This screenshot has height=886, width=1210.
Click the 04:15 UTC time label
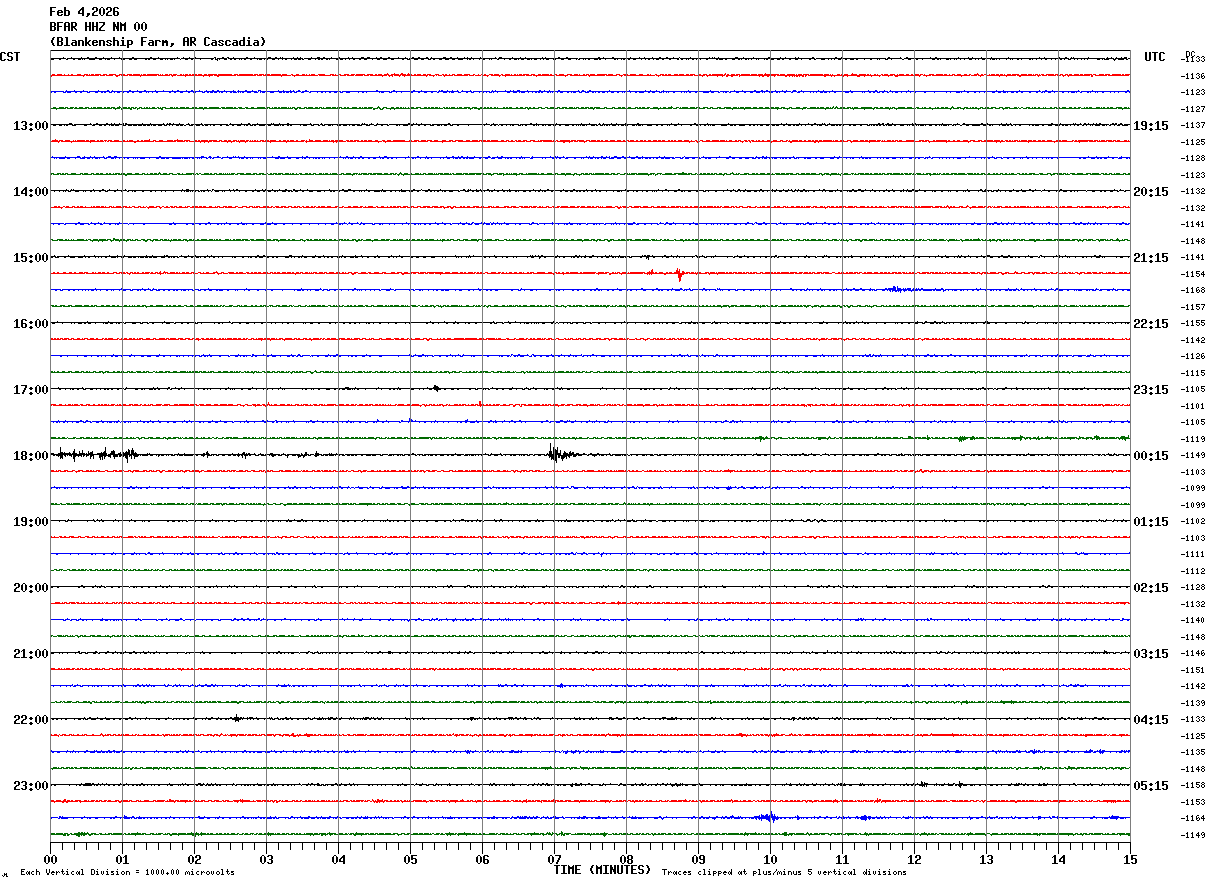pyautogui.click(x=1151, y=719)
